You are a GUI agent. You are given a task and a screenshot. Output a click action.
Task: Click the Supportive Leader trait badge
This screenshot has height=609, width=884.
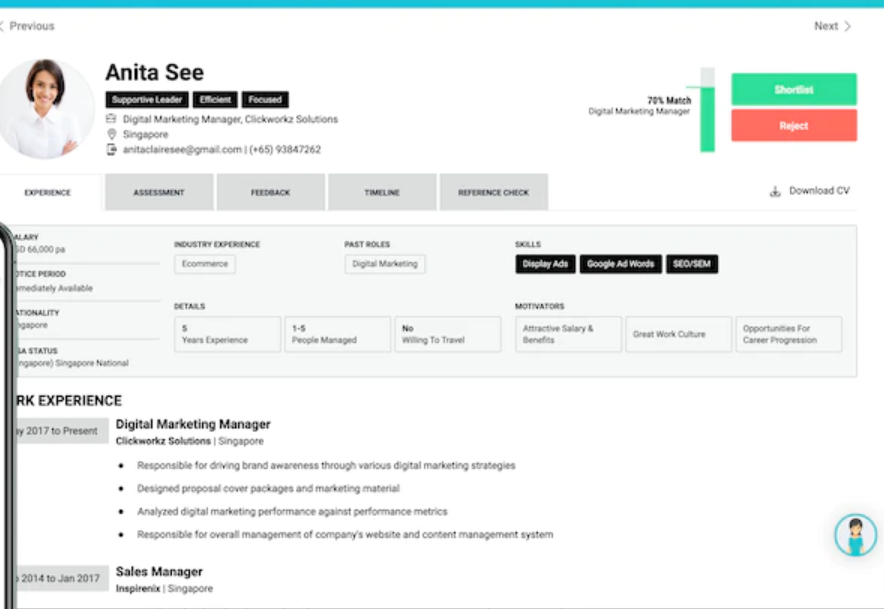point(147,100)
